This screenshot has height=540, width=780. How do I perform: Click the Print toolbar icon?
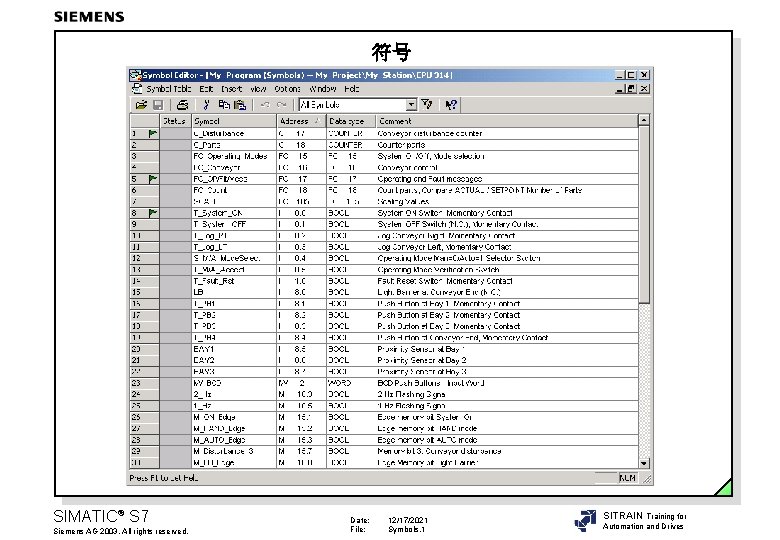183,105
